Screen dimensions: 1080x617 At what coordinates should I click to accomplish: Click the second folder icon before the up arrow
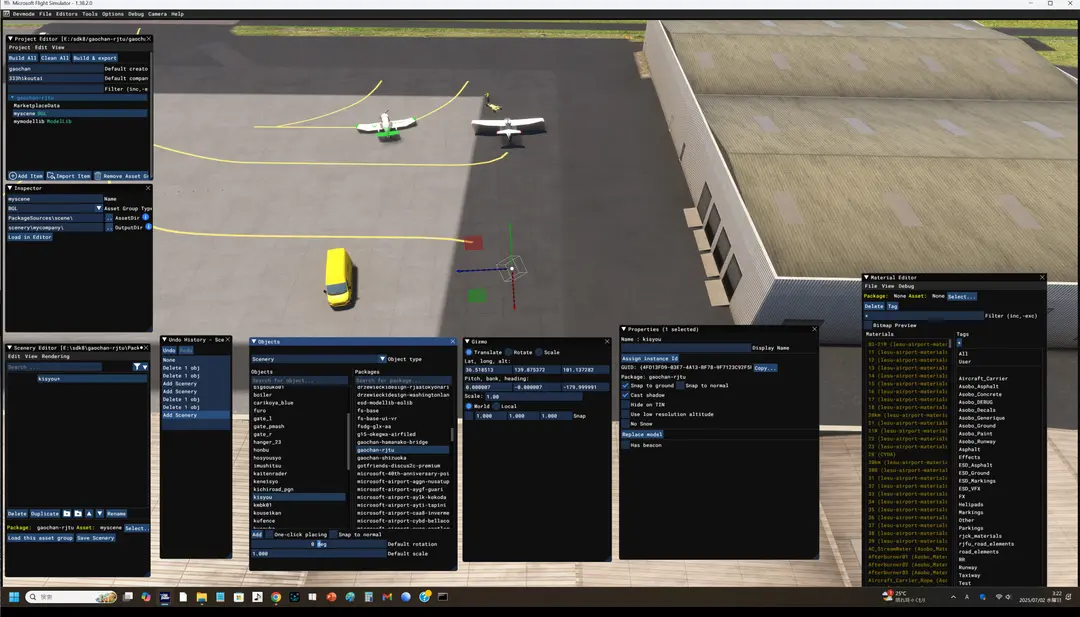(x=78, y=514)
